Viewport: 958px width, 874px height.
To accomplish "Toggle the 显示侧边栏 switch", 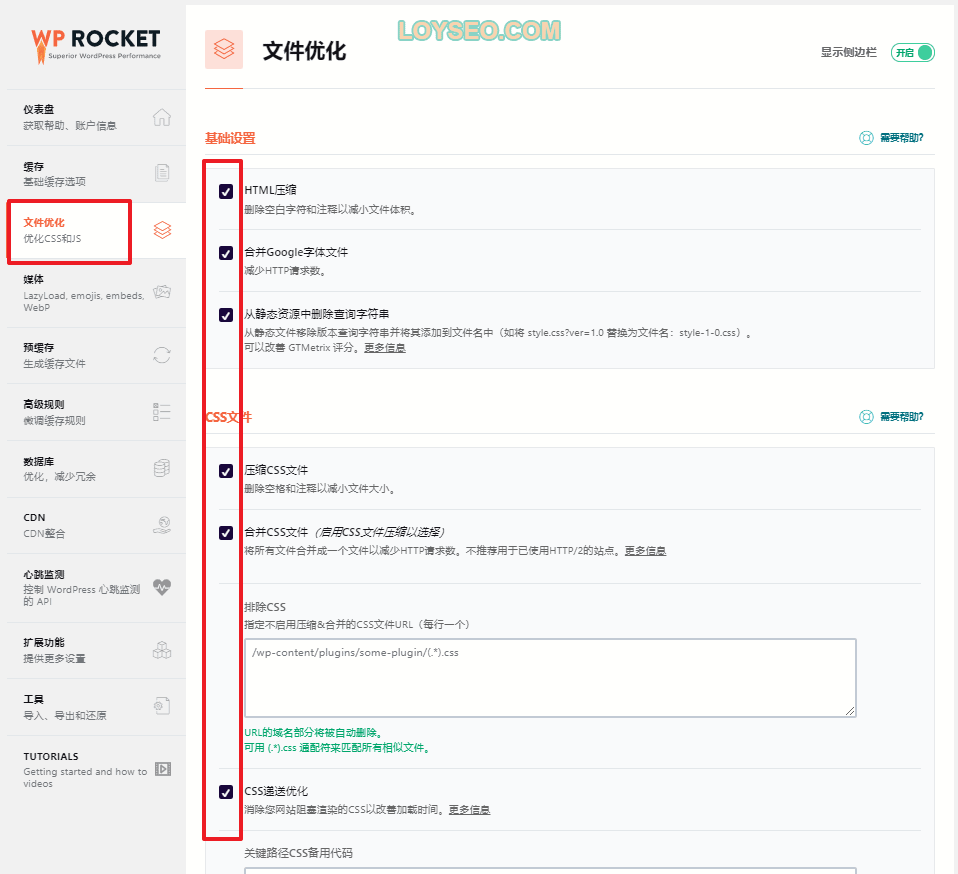I will [x=913, y=53].
